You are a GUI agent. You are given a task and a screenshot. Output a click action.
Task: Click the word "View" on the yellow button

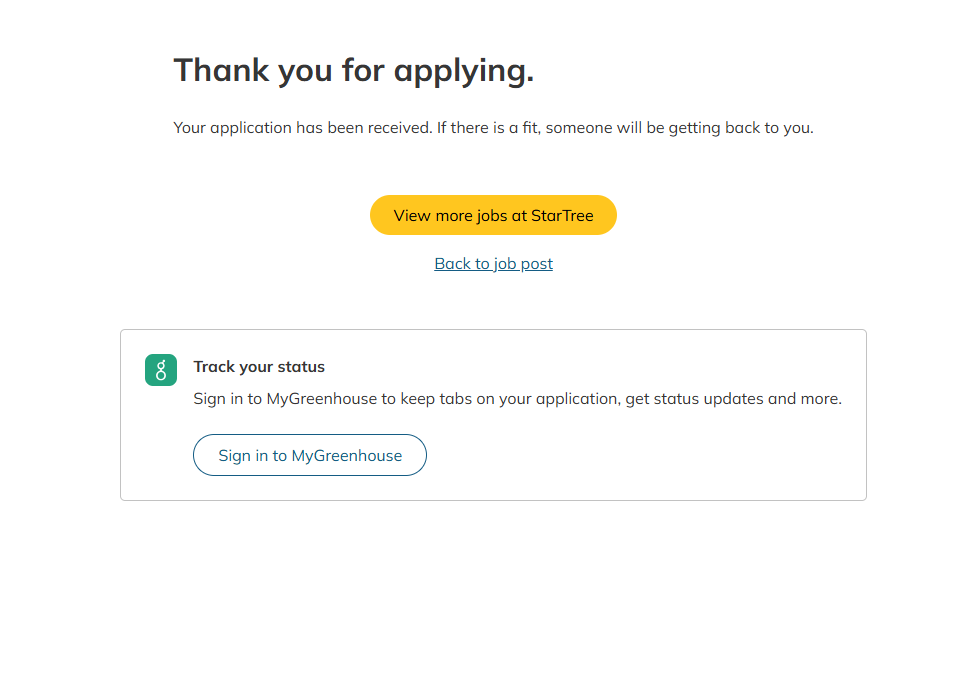coord(412,215)
